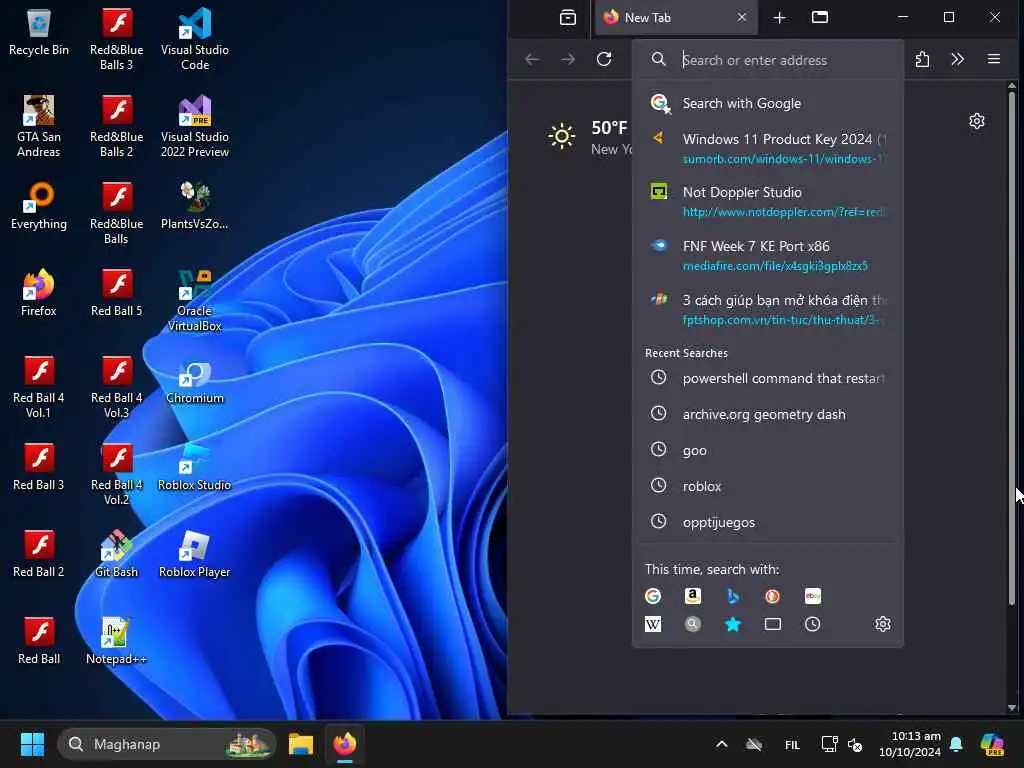The image size is (1024, 768).
Task: Click the Search or enter address field
Action: (x=767, y=60)
